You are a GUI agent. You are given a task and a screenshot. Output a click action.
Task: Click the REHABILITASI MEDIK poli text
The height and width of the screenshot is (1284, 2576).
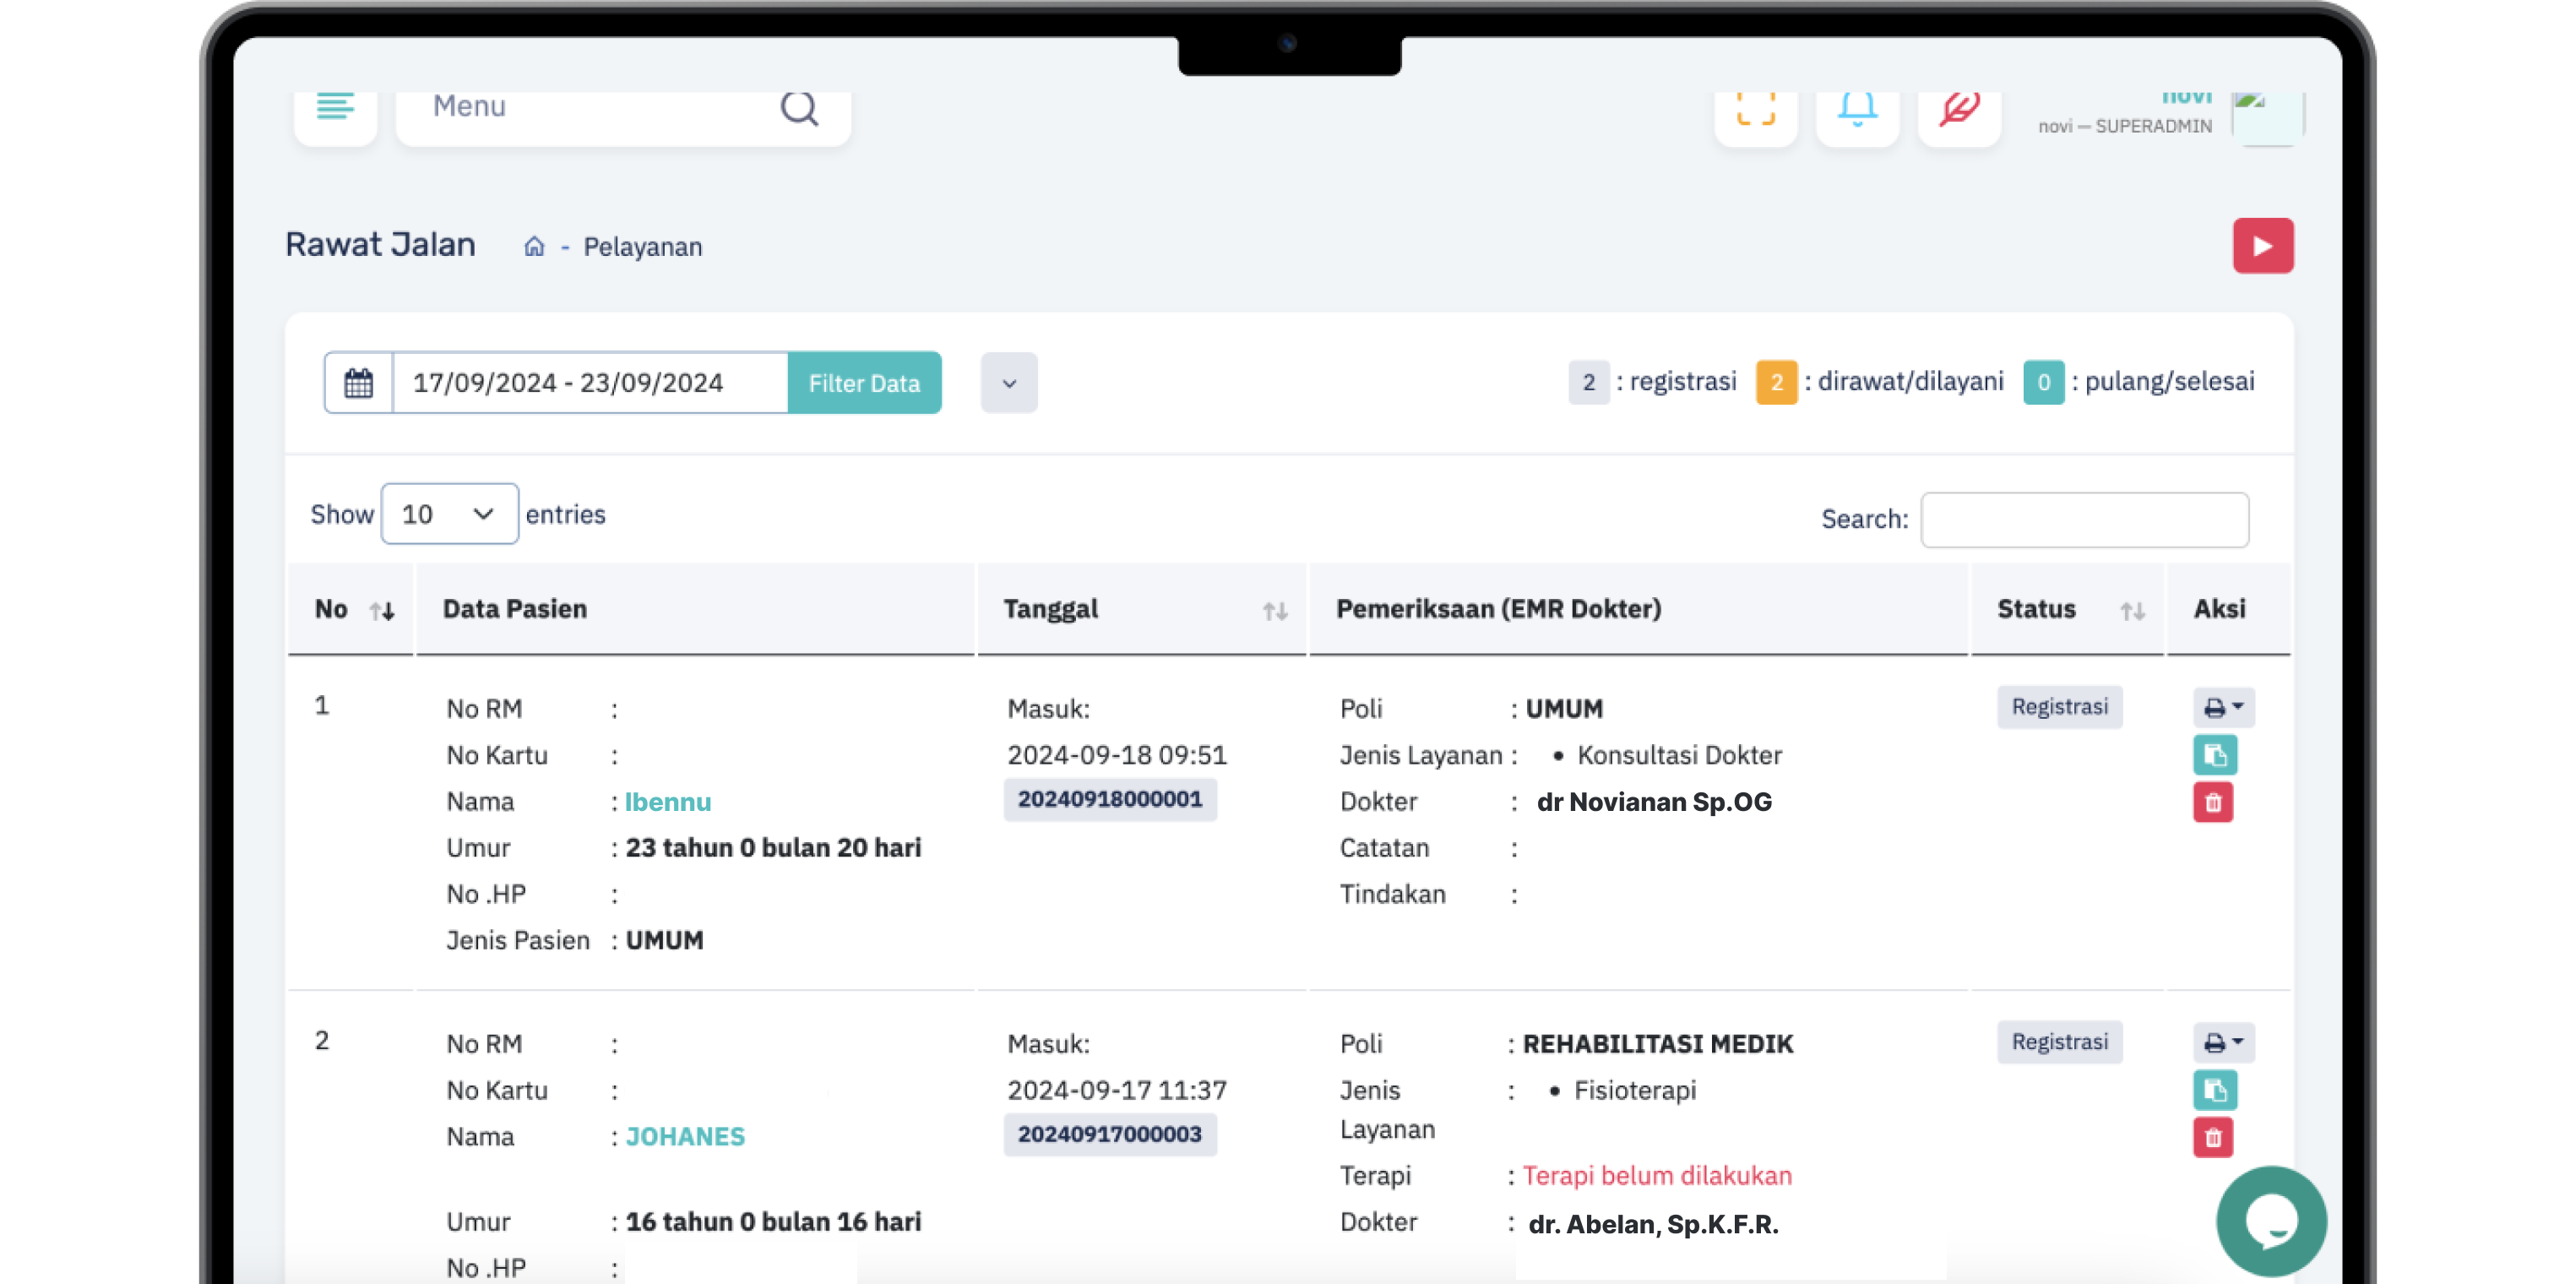point(1657,1044)
